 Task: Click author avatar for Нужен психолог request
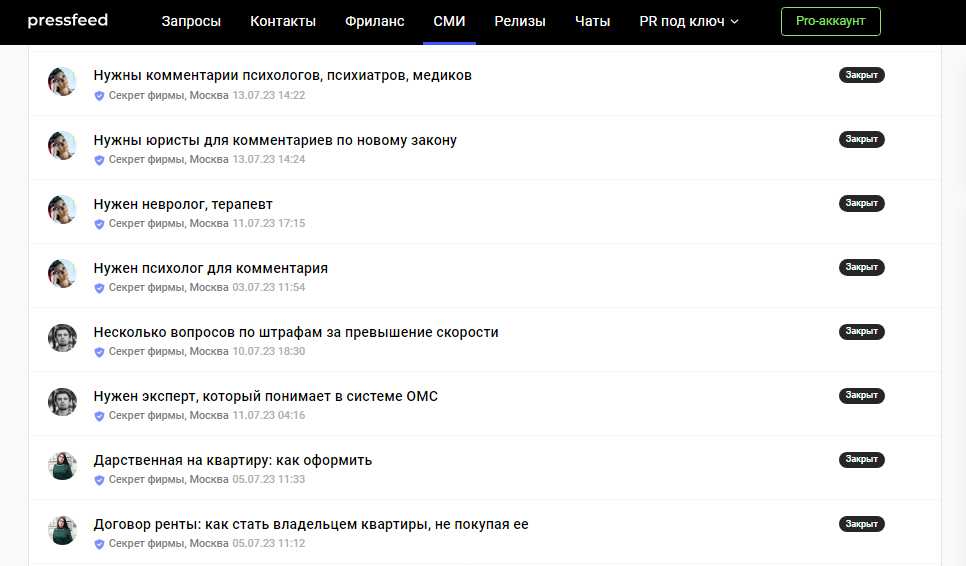click(x=62, y=273)
